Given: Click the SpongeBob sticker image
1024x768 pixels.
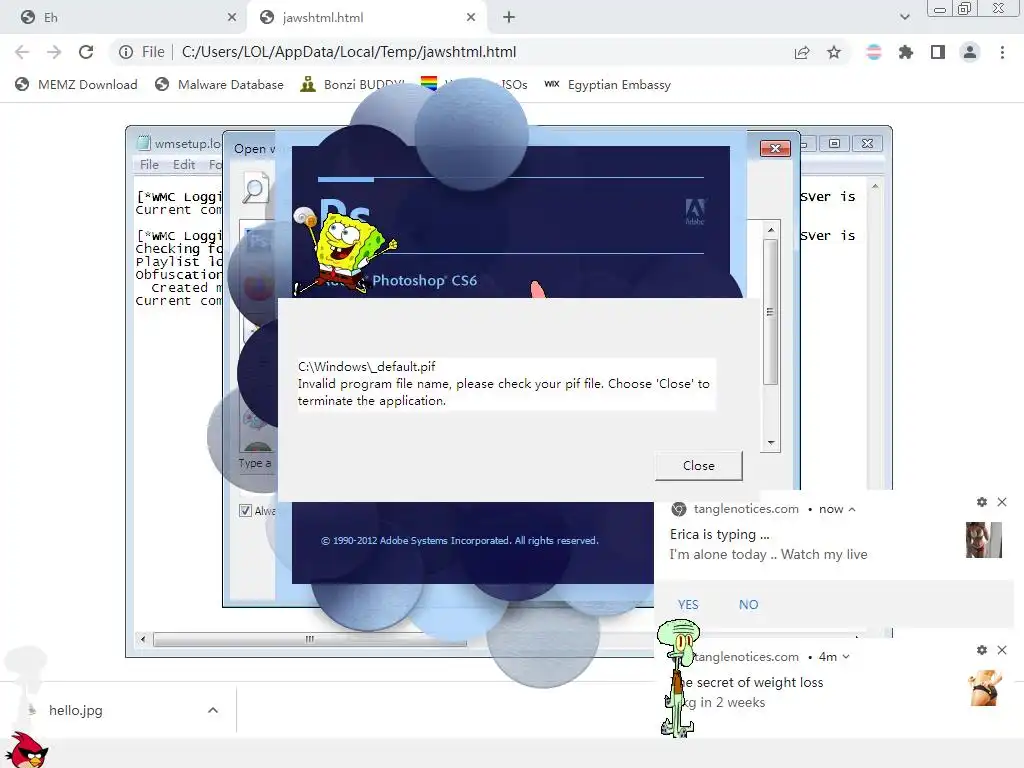Looking at the screenshot, I should (x=345, y=251).
